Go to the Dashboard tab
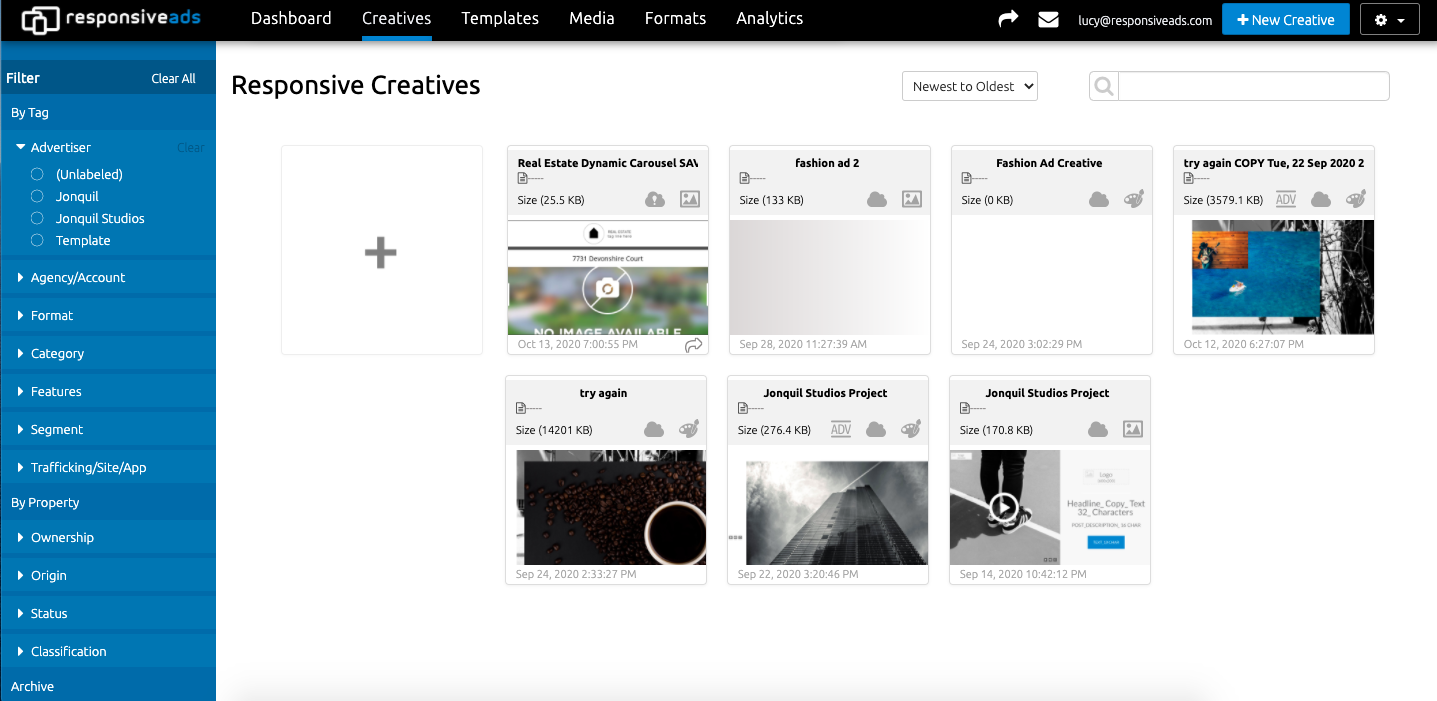Screen dimensions: 1437x701 (291, 19)
